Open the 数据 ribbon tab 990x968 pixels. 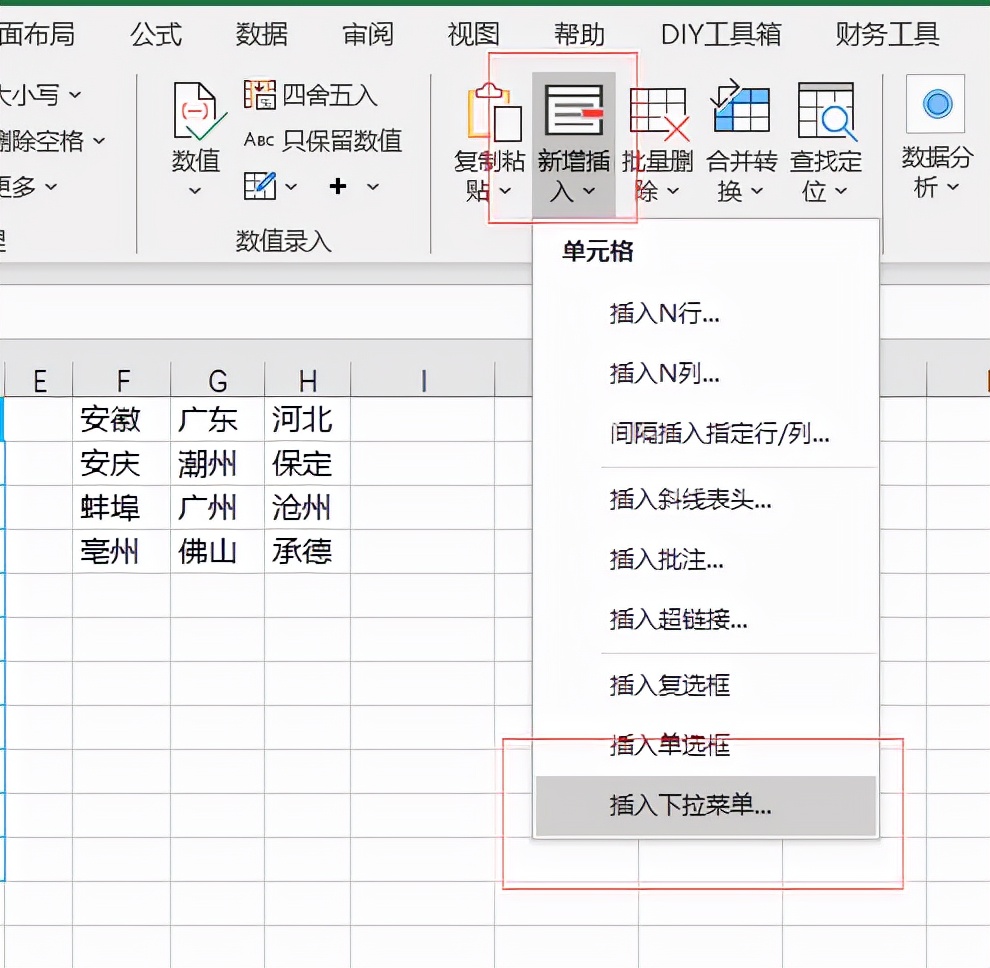pos(262,34)
